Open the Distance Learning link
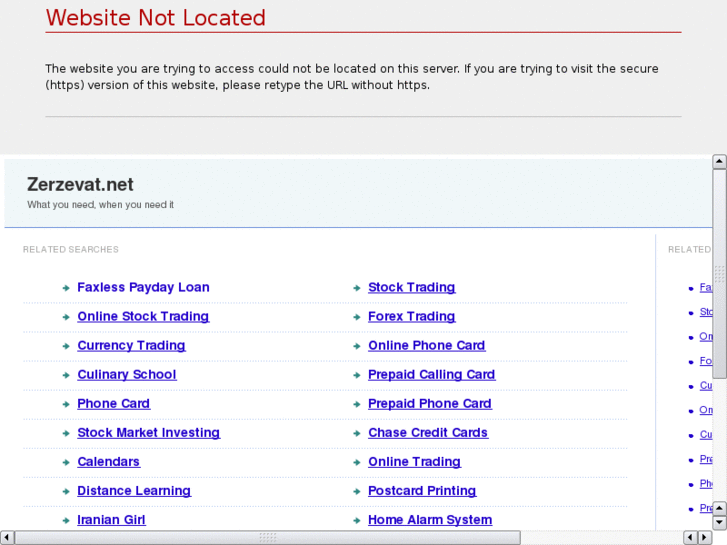This screenshot has width=727, height=545. pos(134,491)
